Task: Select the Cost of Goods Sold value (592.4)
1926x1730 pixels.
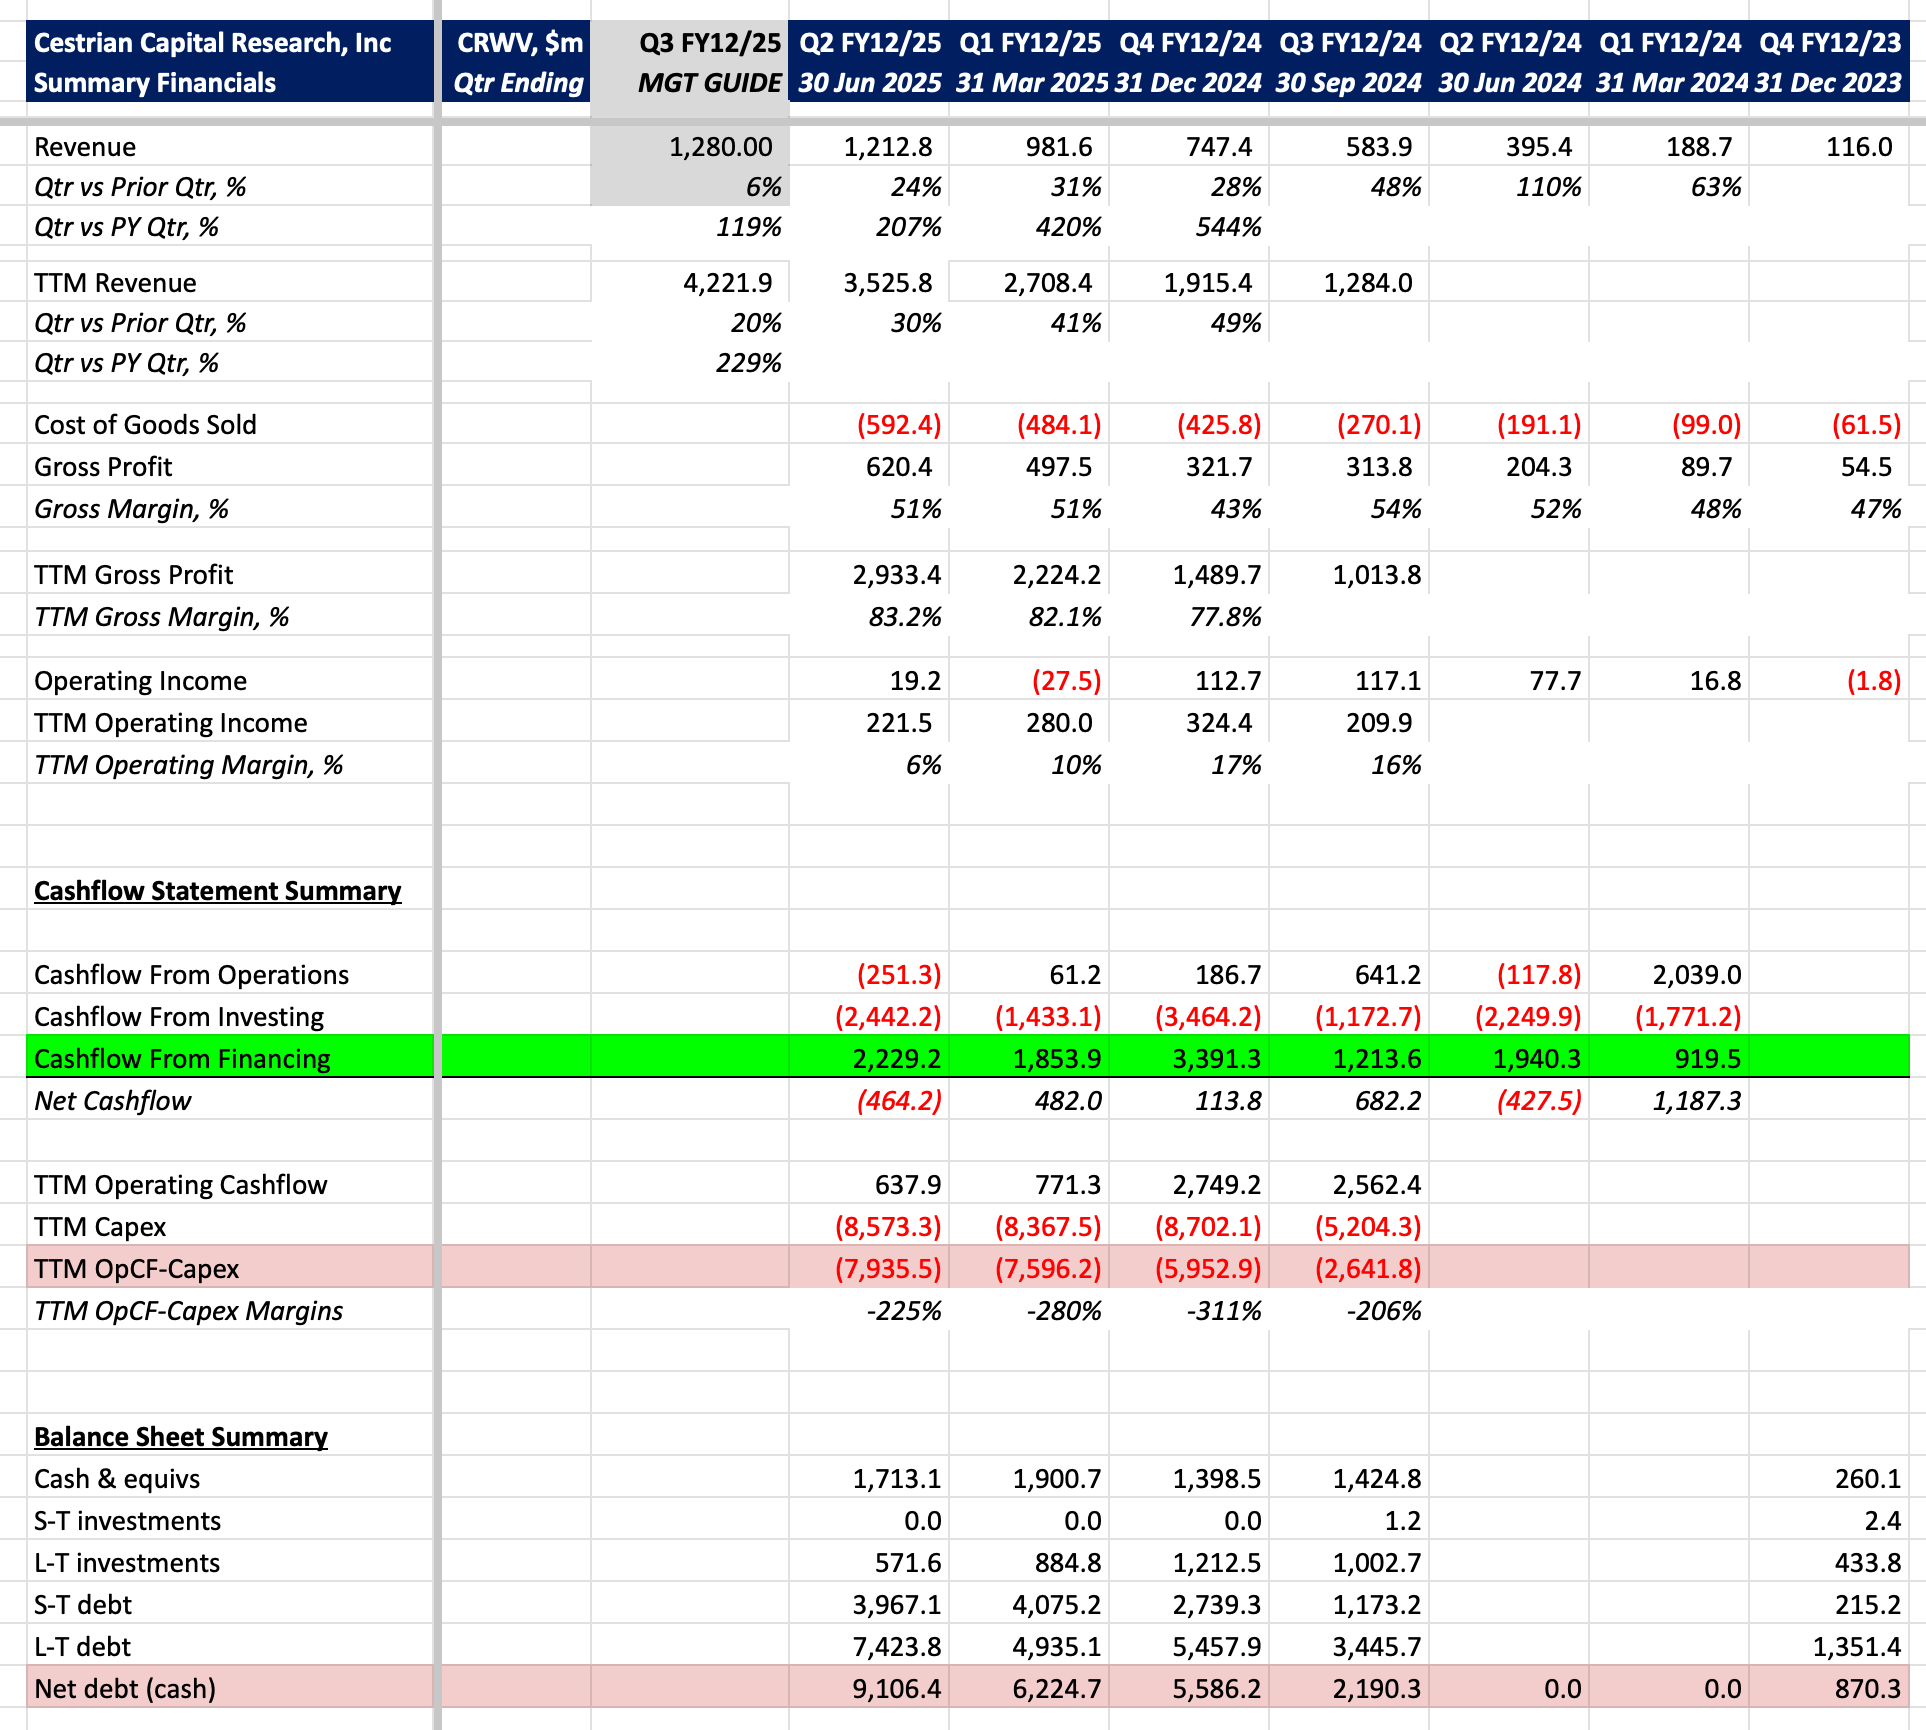Action: [898, 425]
